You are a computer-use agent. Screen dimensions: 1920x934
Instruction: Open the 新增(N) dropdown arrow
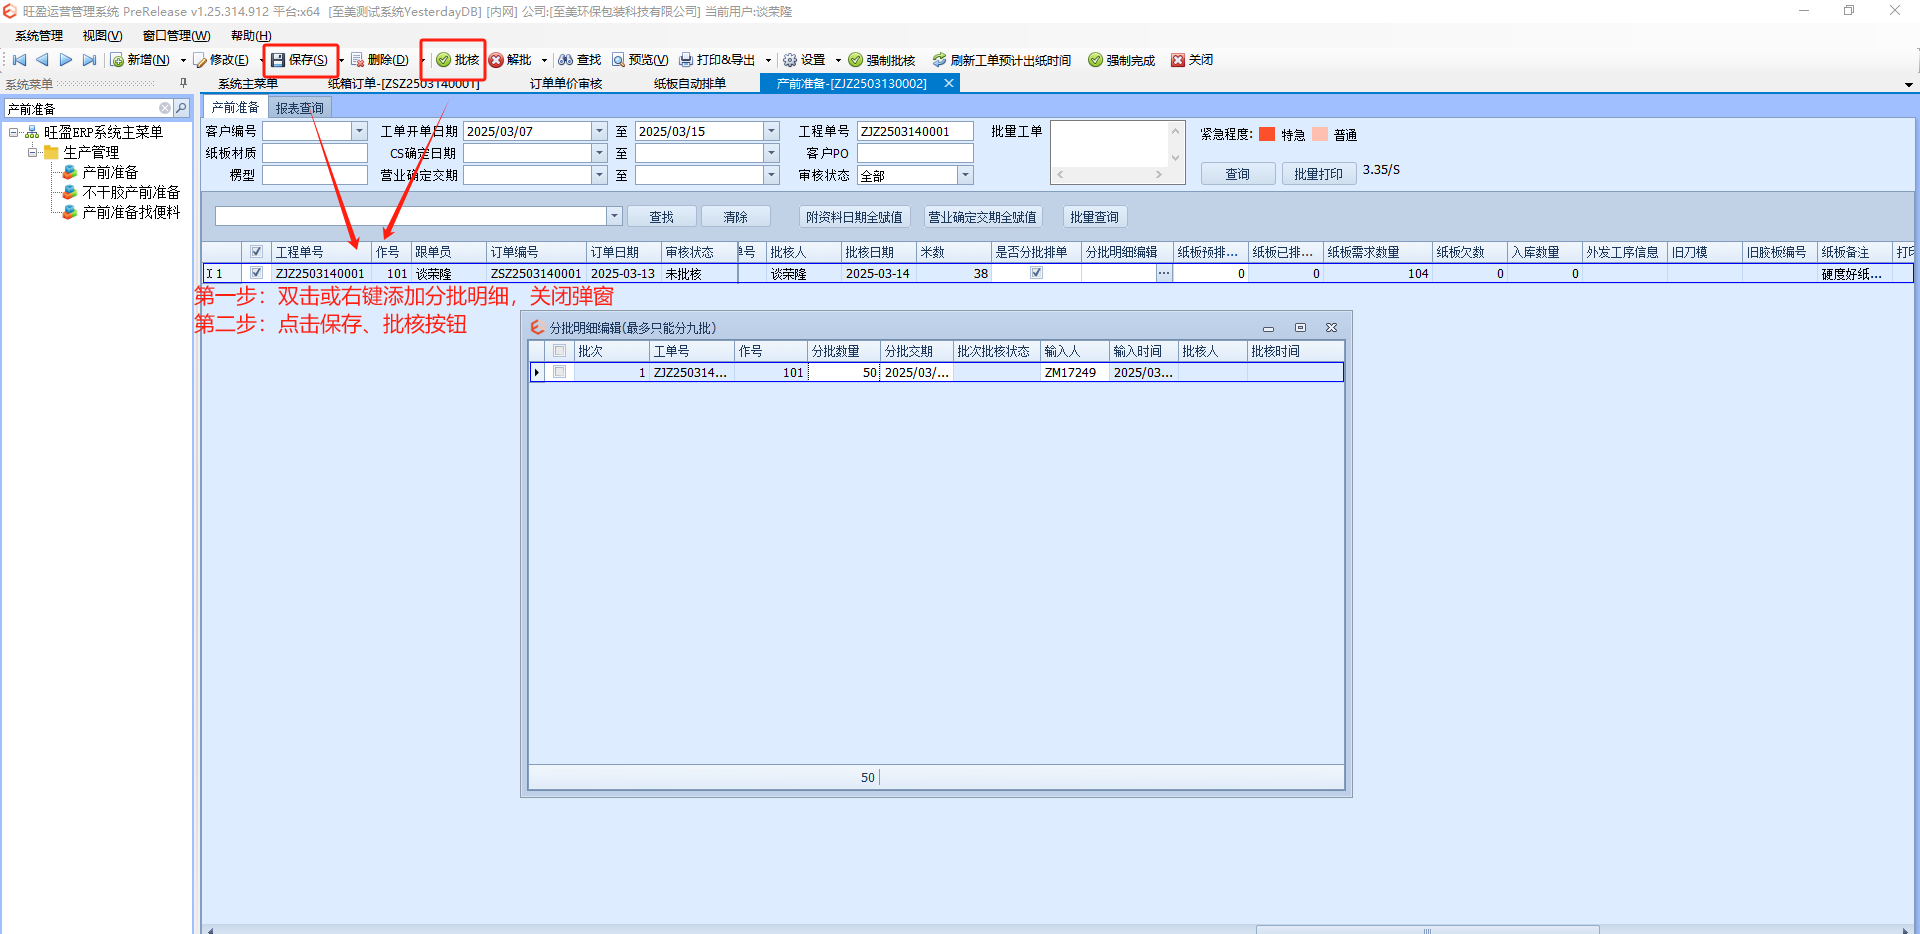click(183, 60)
